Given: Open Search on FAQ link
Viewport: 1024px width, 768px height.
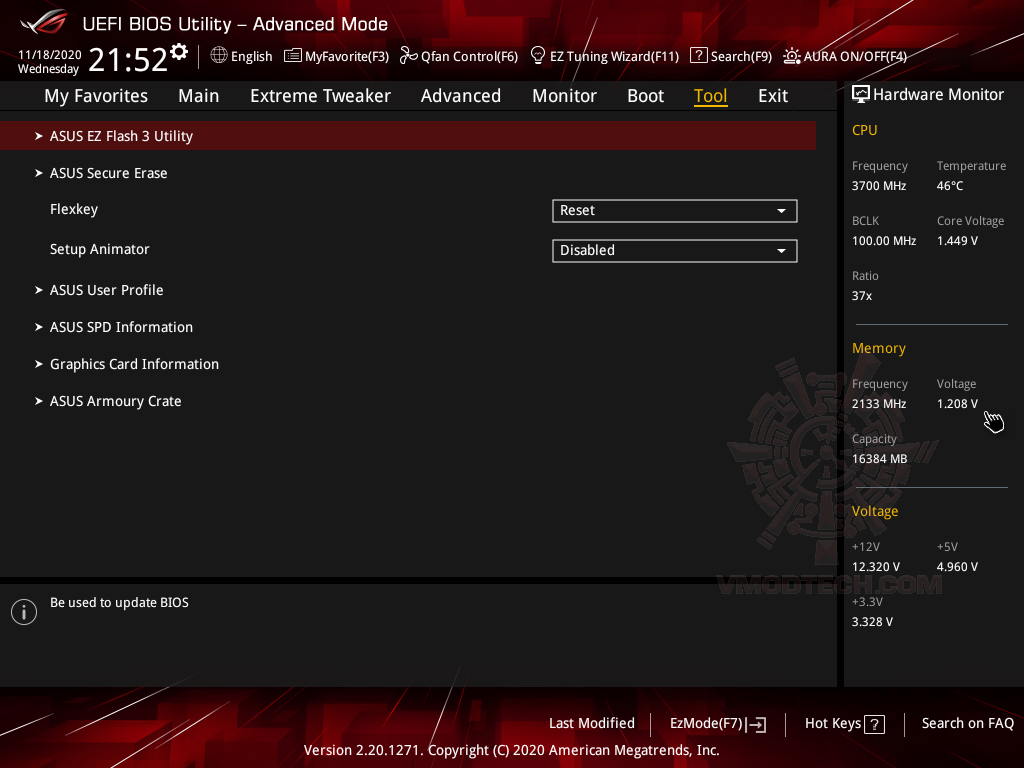Looking at the screenshot, I should 967,724.
